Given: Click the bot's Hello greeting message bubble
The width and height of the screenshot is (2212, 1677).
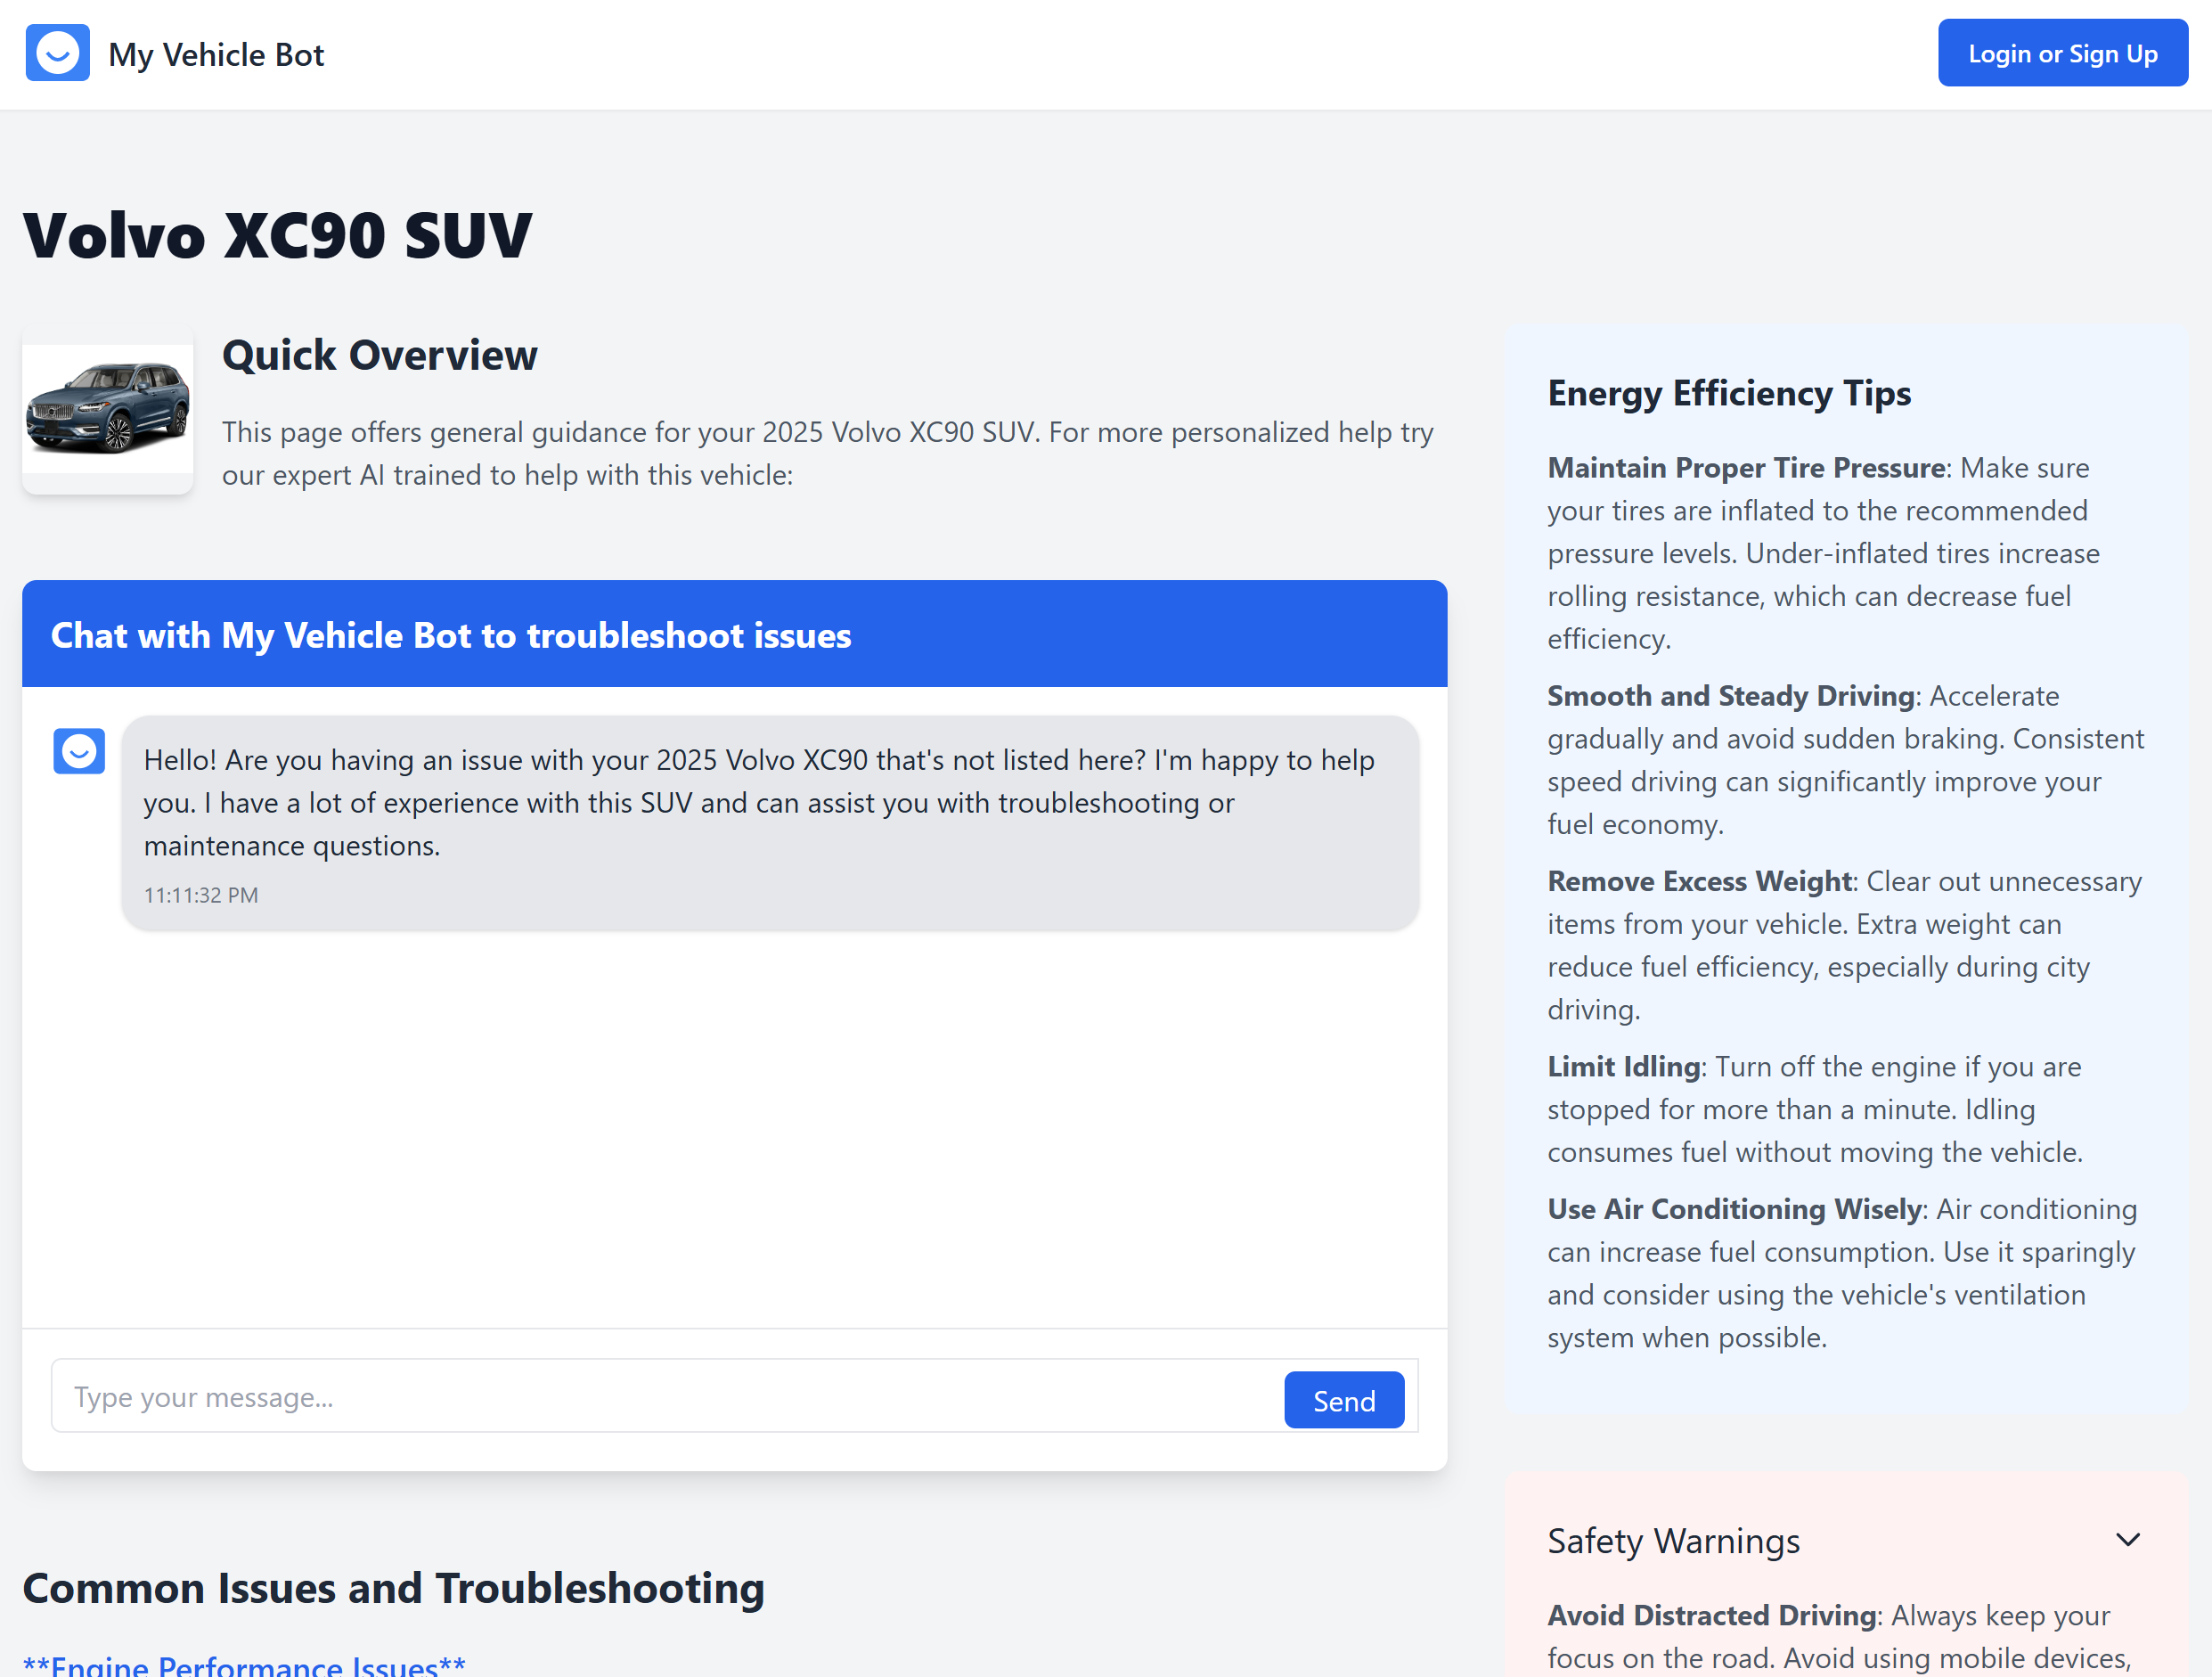Looking at the screenshot, I should pos(769,803).
